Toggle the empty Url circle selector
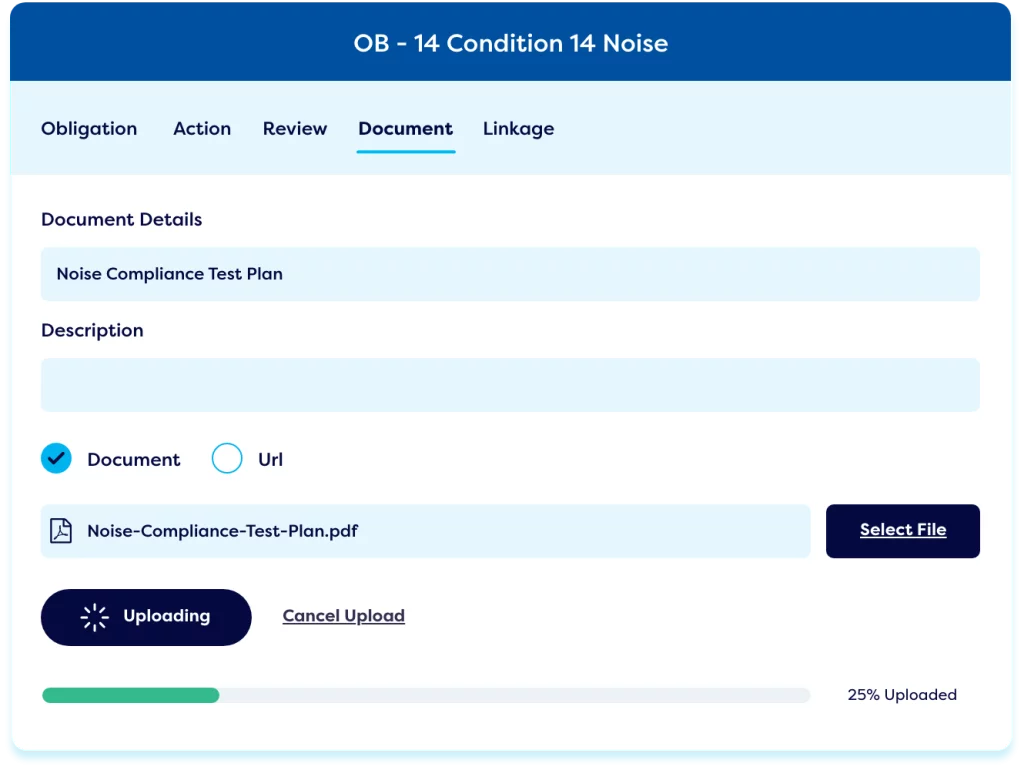 (227, 458)
